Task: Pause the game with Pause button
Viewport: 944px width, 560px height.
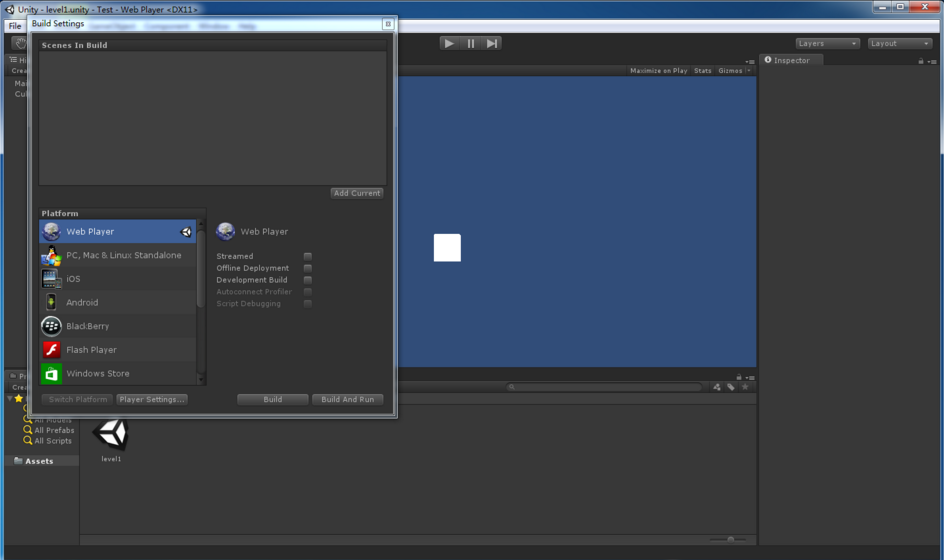Action: 471,43
